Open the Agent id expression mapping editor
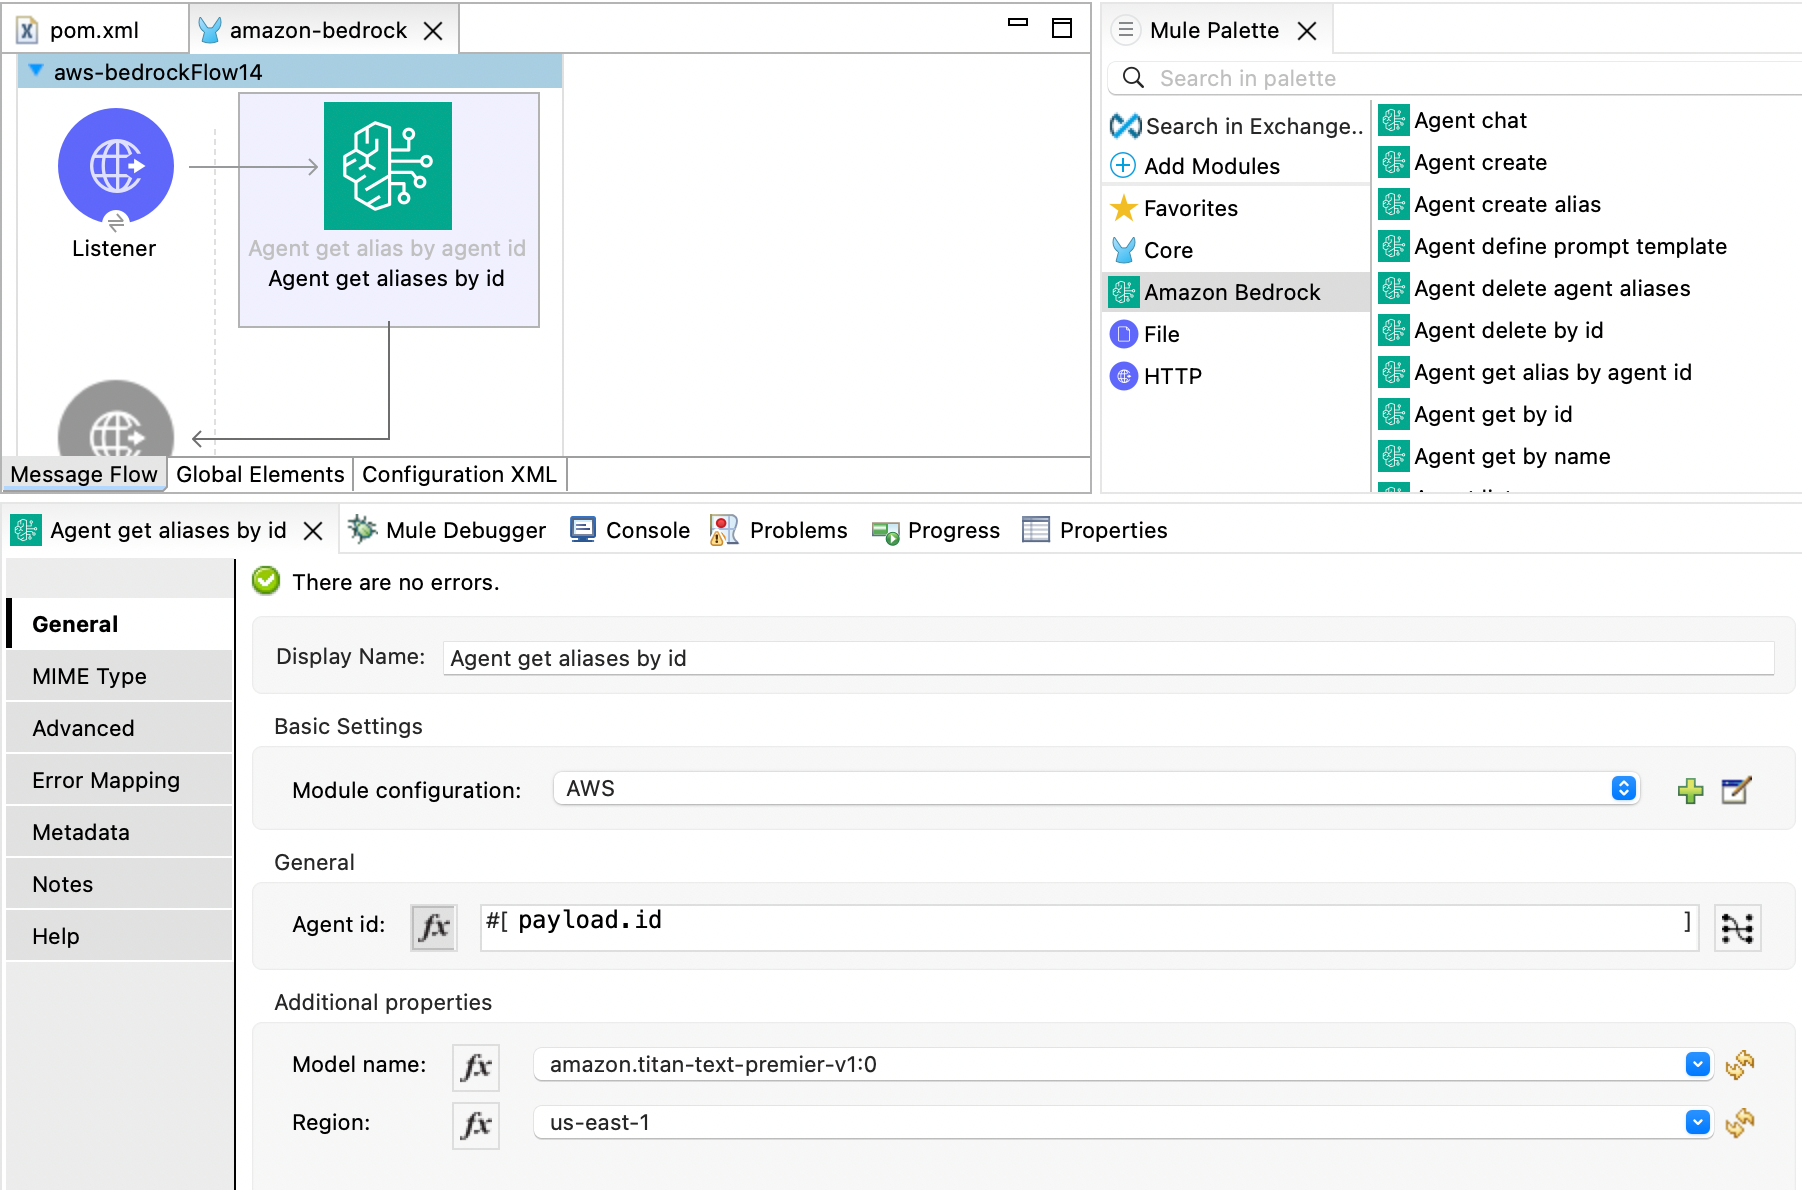The height and width of the screenshot is (1190, 1802). point(1738,928)
